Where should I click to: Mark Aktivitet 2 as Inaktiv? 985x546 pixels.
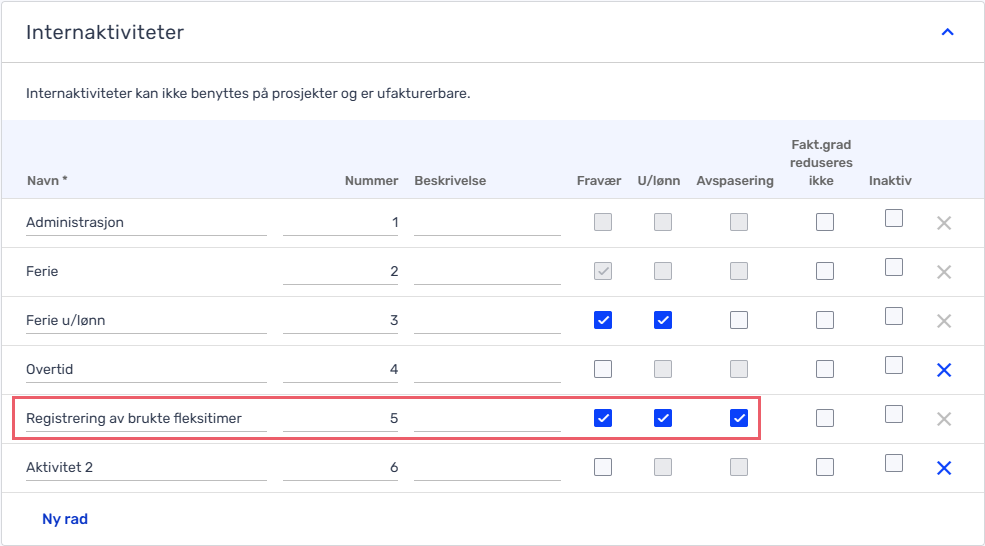(894, 463)
